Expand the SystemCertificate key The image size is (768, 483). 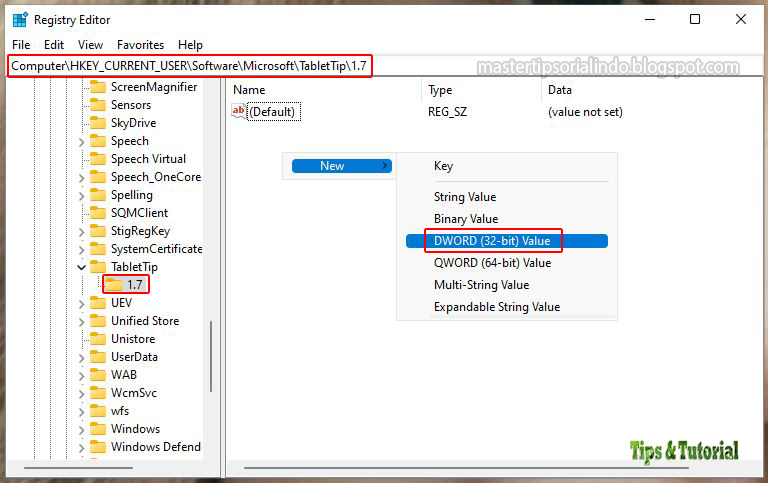coord(81,250)
